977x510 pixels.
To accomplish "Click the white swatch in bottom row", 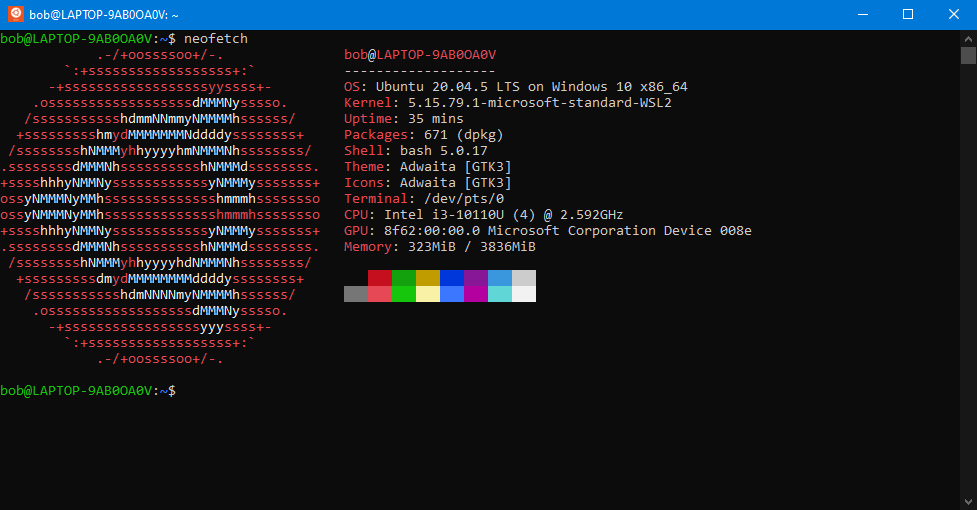I will [x=524, y=294].
